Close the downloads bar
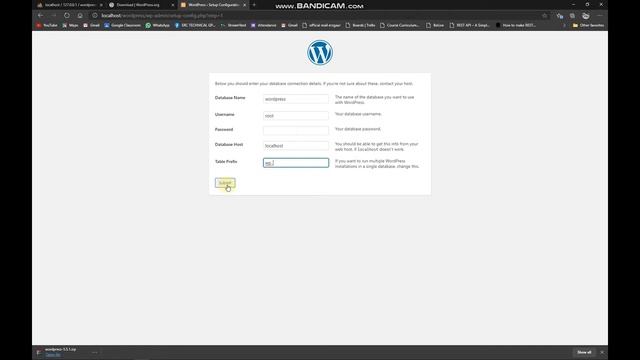This screenshot has height=360, width=640. pyautogui.click(x=602, y=352)
